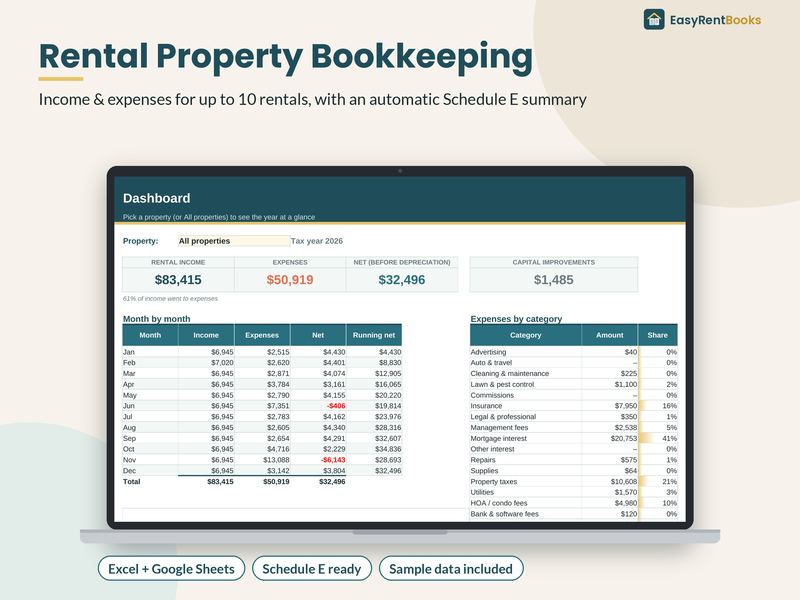Click the Rental Income value $83,415
This screenshot has height=600, width=800.
click(x=178, y=280)
